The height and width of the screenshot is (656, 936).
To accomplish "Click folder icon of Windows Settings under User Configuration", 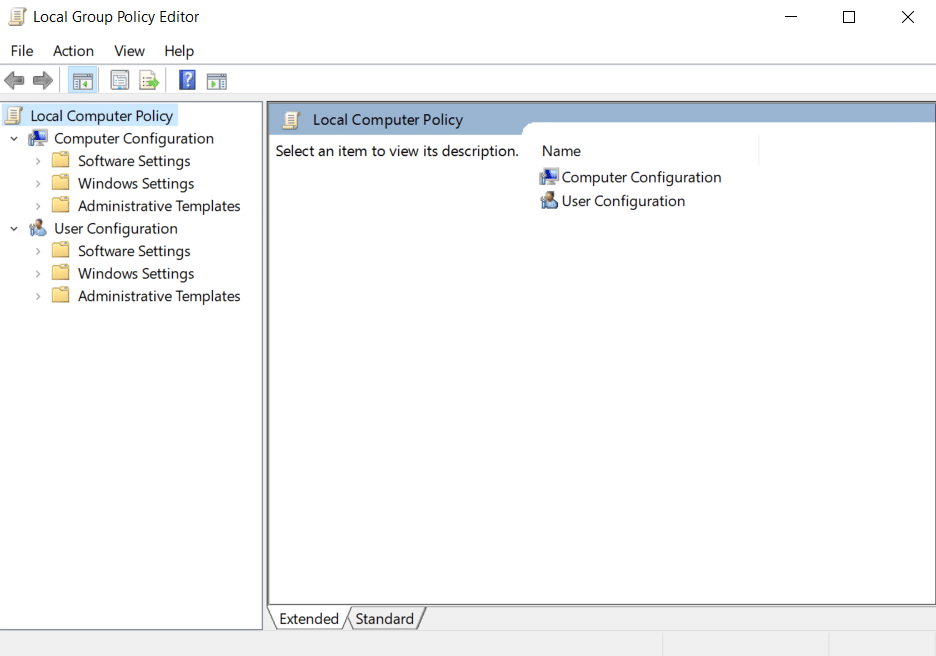I will pos(60,273).
